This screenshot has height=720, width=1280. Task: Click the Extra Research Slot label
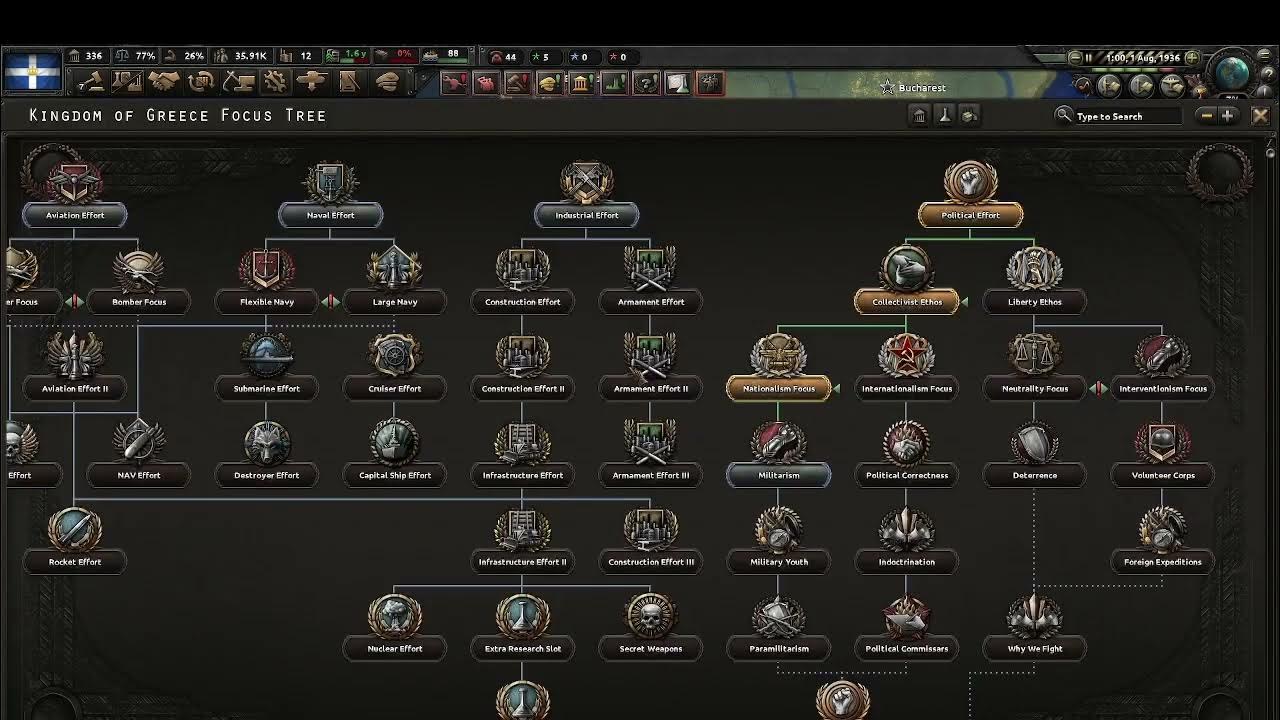point(522,649)
